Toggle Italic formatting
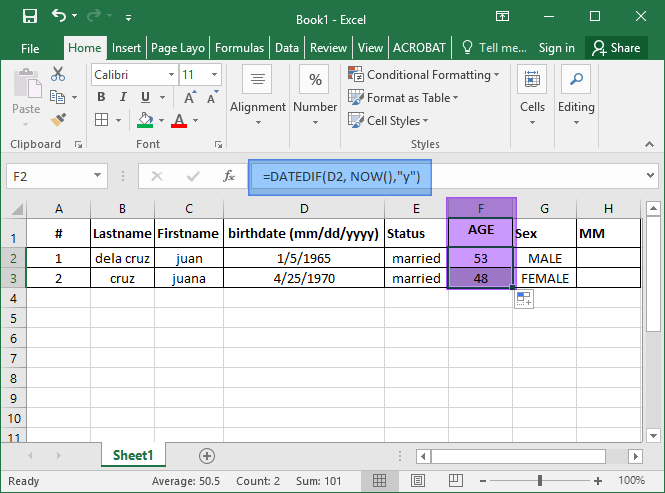 click(x=123, y=97)
